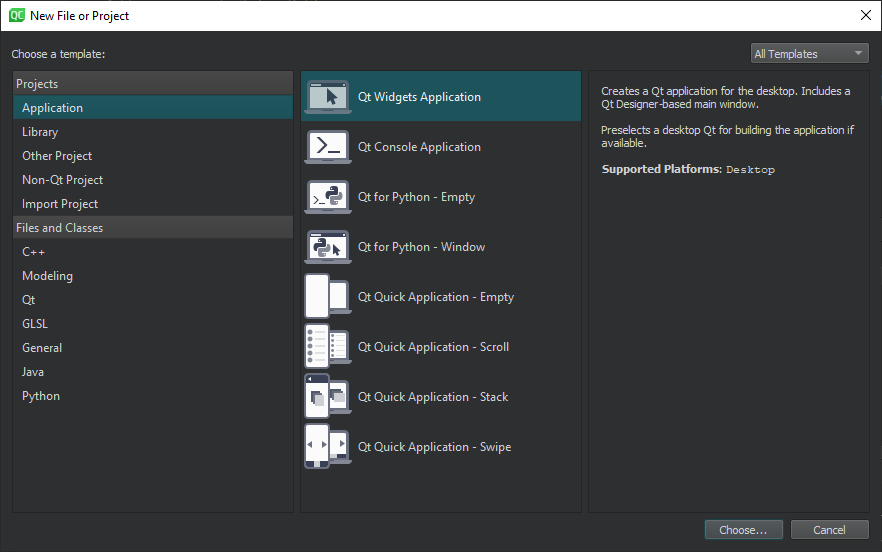Close the dialog with the X button

866,15
